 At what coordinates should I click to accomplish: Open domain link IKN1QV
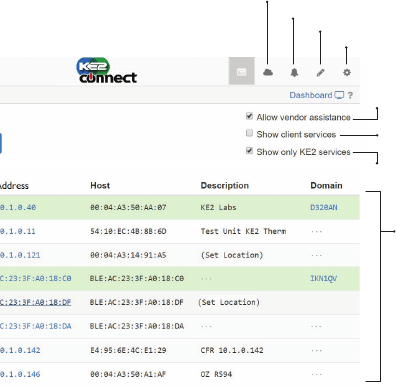(x=323, y=278)
